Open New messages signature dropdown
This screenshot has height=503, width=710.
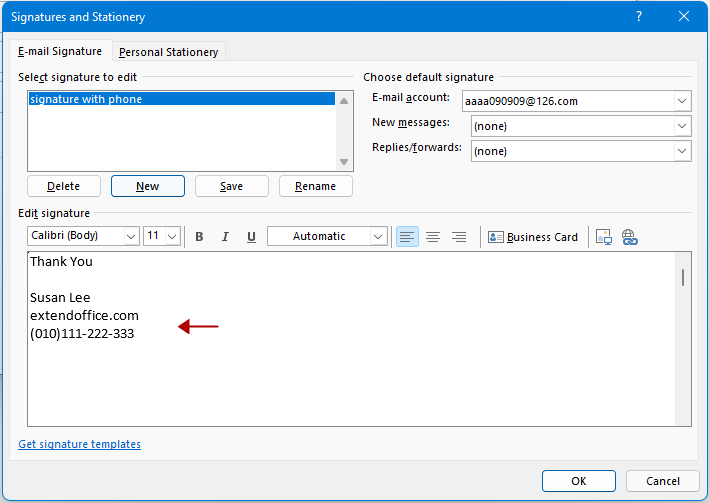pyautogui.click(x=682, y=126)
